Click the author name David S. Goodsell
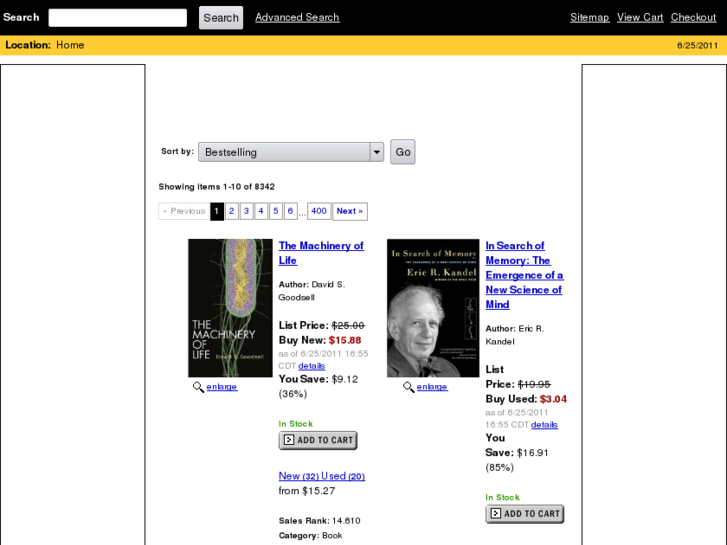727x545 pixels. pos(312,291)
